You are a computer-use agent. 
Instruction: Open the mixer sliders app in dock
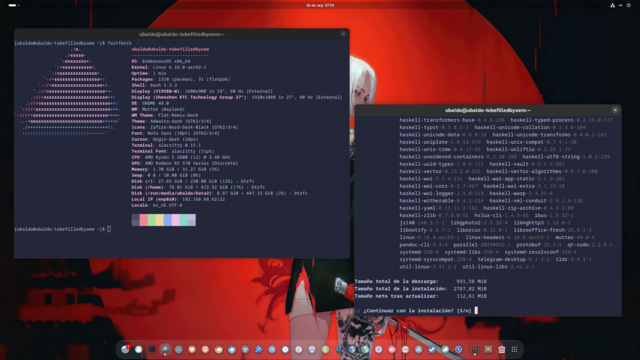coord(475,349)
